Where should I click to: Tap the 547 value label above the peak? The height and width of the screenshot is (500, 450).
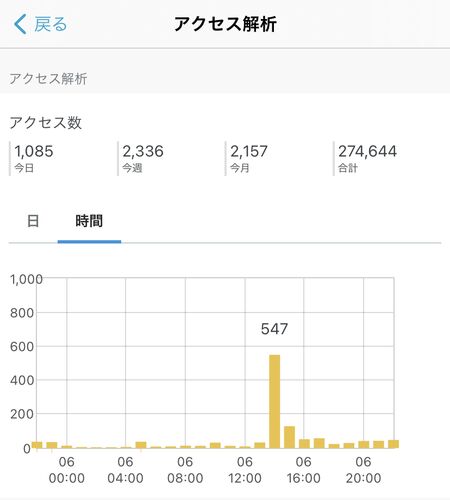tap(274, 329)
